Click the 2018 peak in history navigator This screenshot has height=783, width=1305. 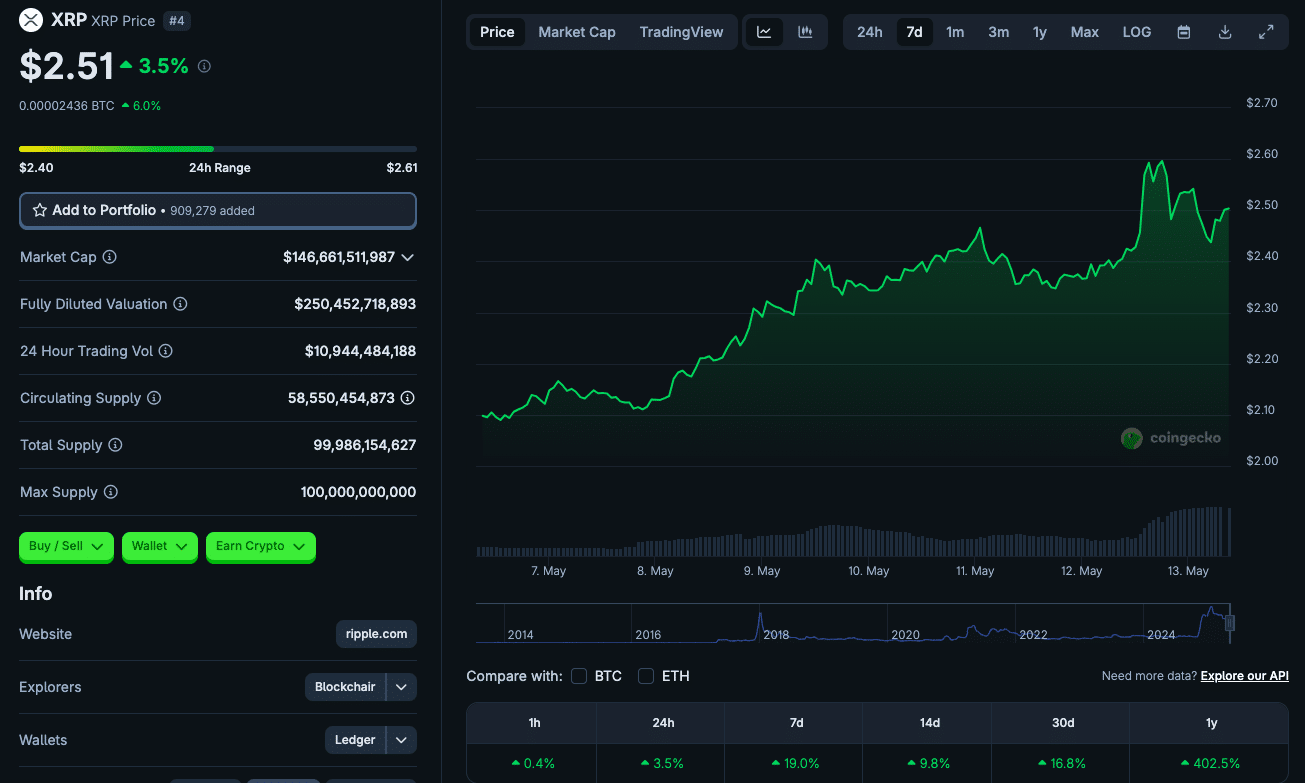pos(761,616)
